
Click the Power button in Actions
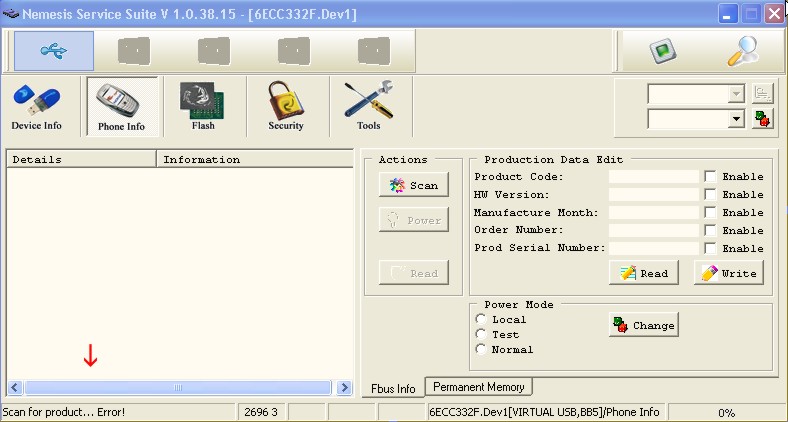click(414, 220)
